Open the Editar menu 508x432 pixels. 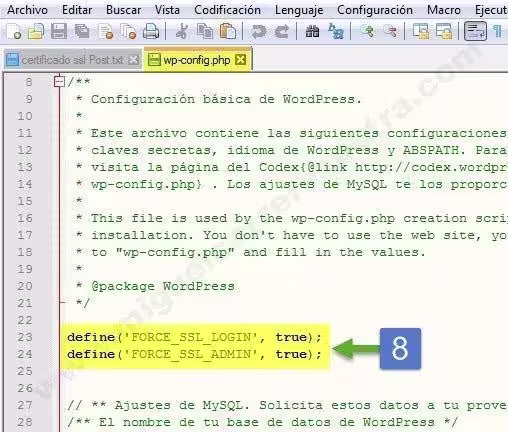click(x=77, y=10)
